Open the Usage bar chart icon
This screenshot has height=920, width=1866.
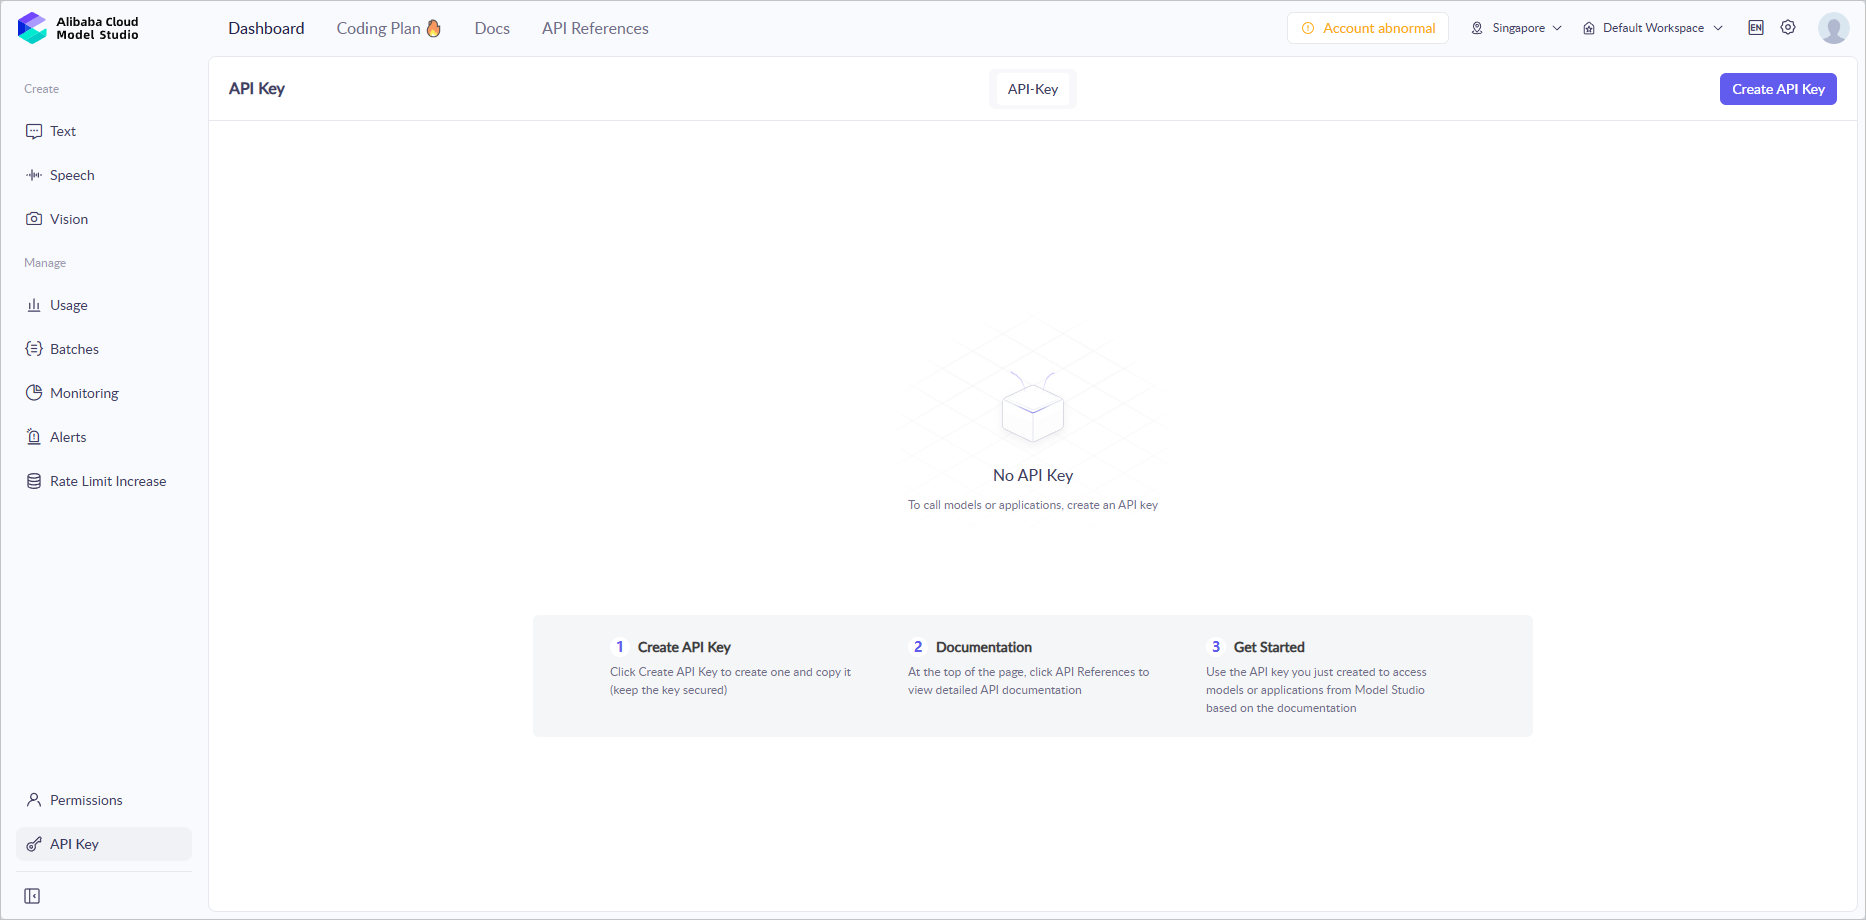click(34, 305)
